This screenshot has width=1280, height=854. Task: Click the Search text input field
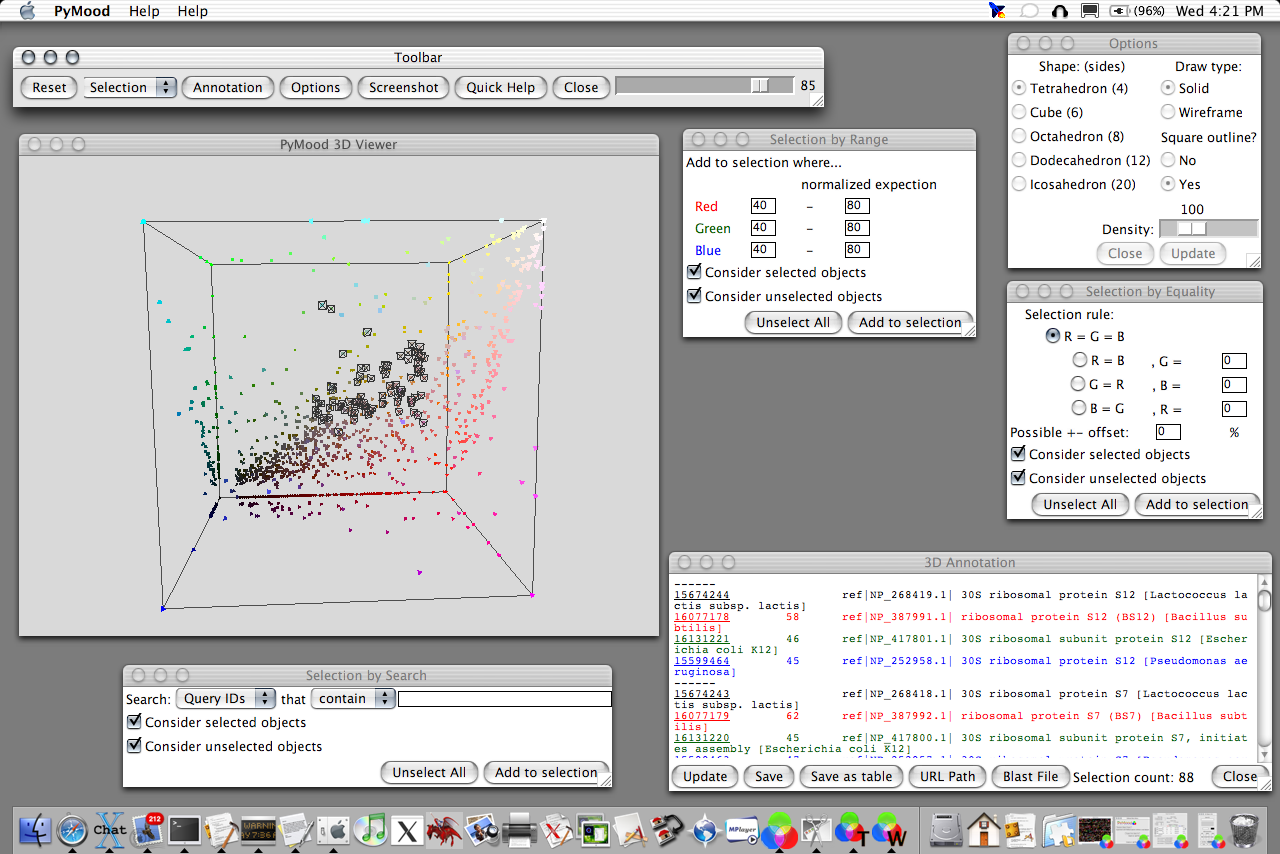(505, 699)
